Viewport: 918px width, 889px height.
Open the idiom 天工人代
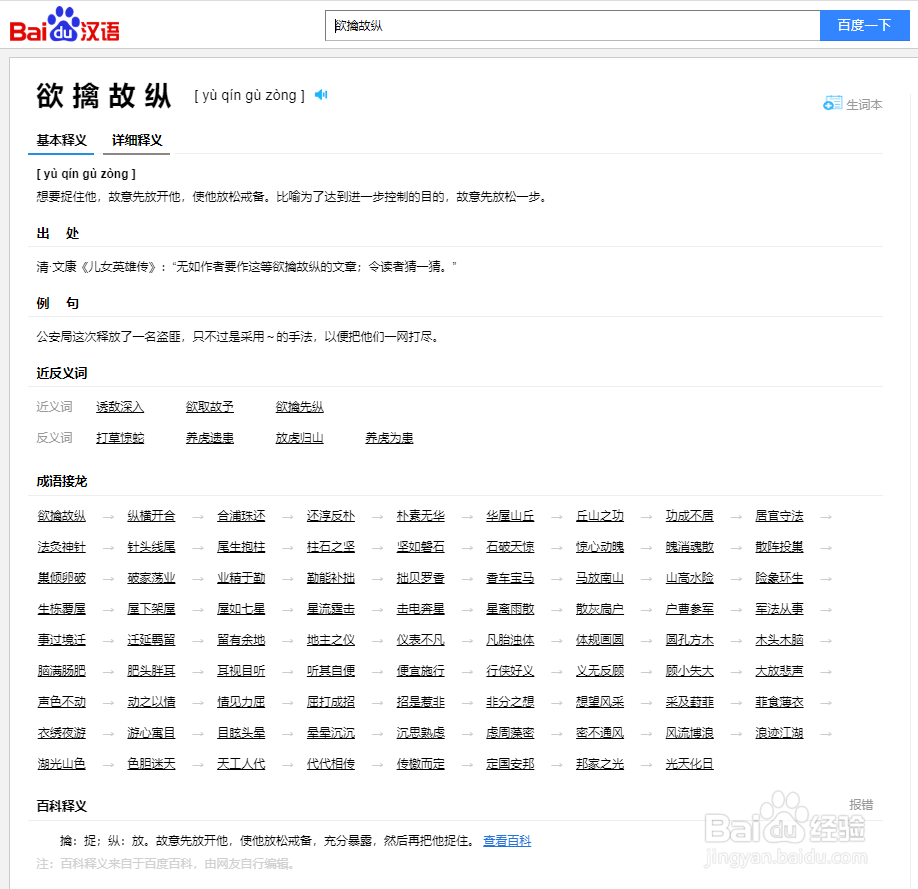pos(239,763)
